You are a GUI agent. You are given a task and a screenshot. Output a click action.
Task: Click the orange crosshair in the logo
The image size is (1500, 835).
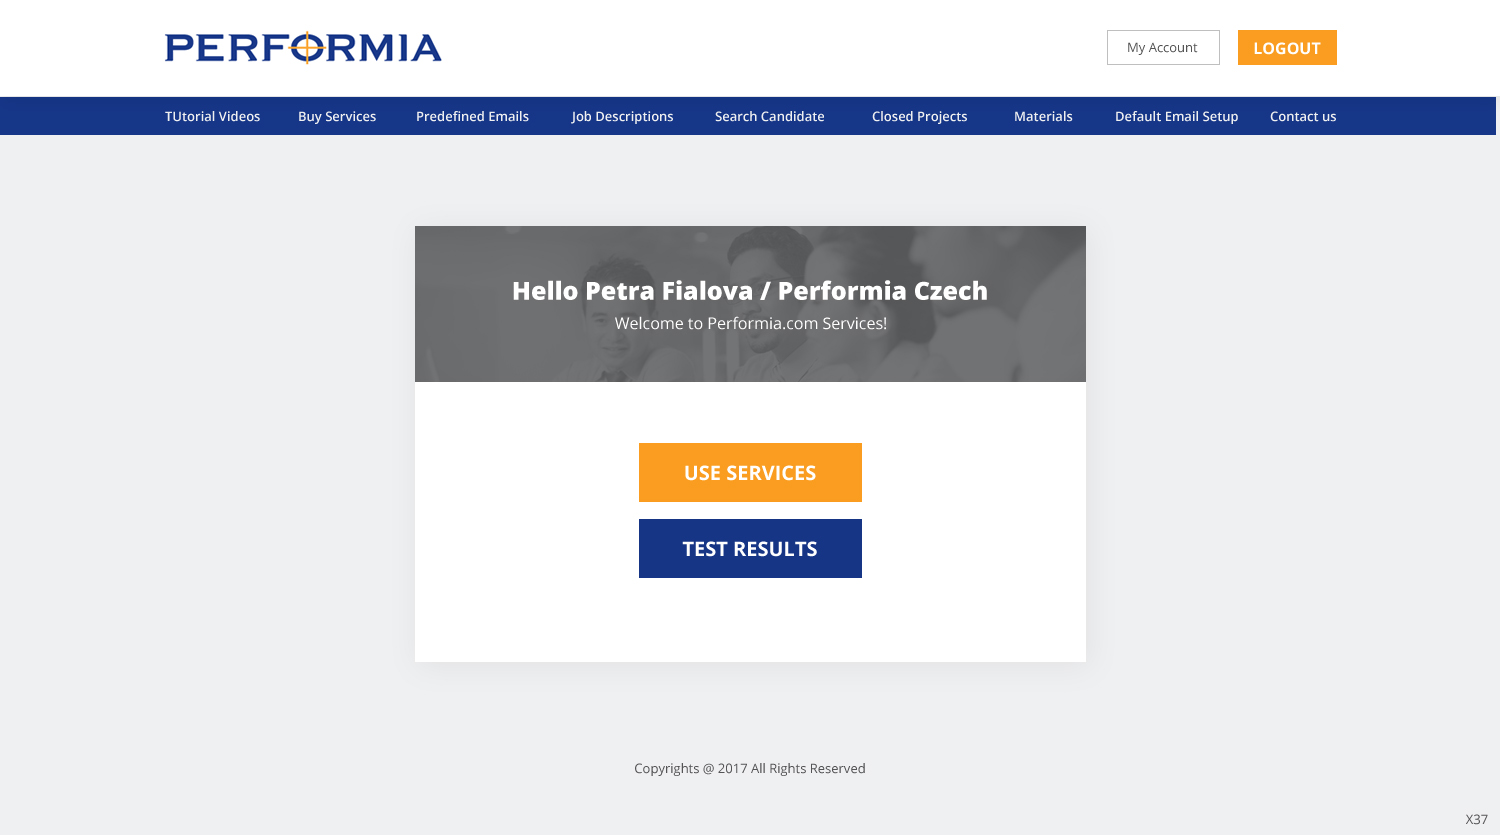pyautogui.click(x=307, y=47)
